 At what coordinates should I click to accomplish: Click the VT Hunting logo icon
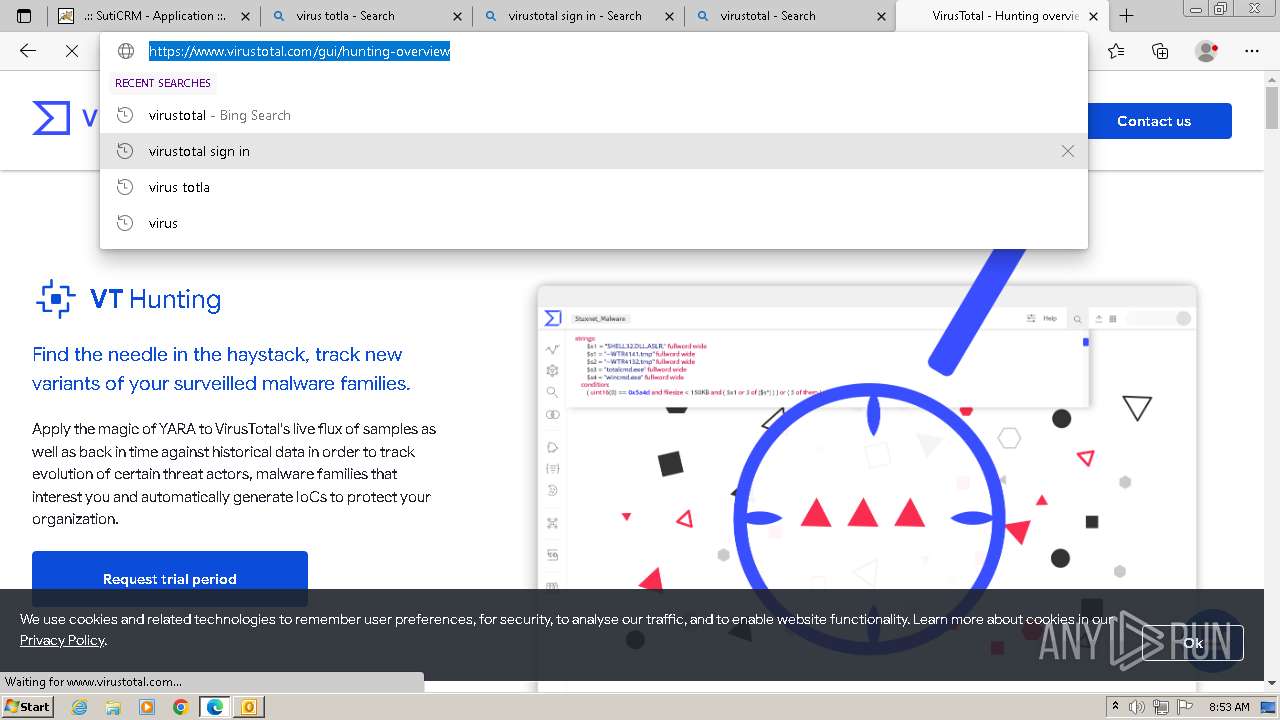[x=55, y=299]
